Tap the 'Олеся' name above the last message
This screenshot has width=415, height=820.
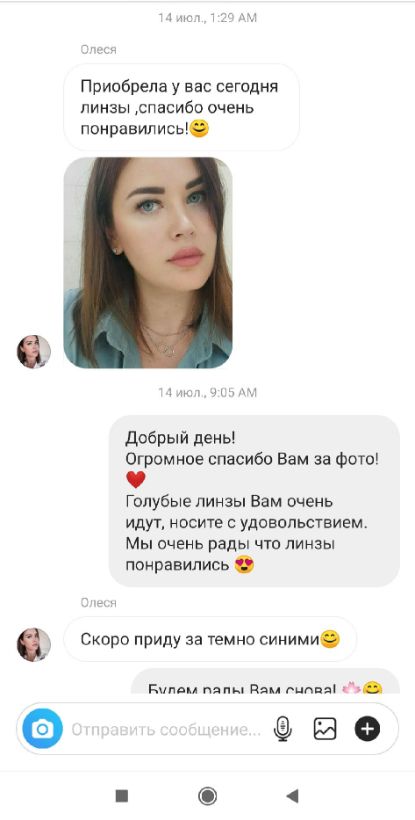click(x=99, y=603)
